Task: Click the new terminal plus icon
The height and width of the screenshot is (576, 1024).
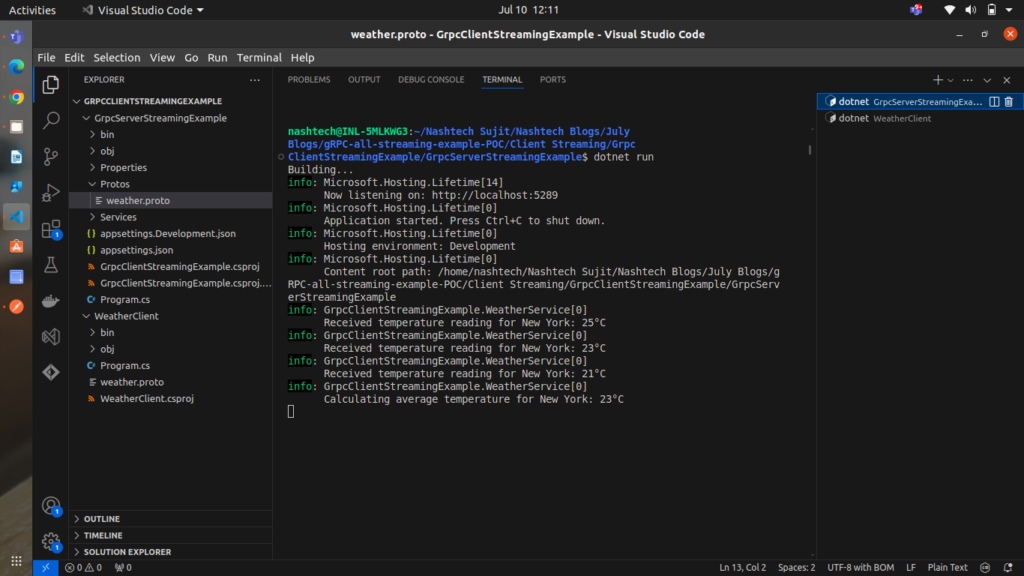Action: pyautogui.click(x=937, y=80)
